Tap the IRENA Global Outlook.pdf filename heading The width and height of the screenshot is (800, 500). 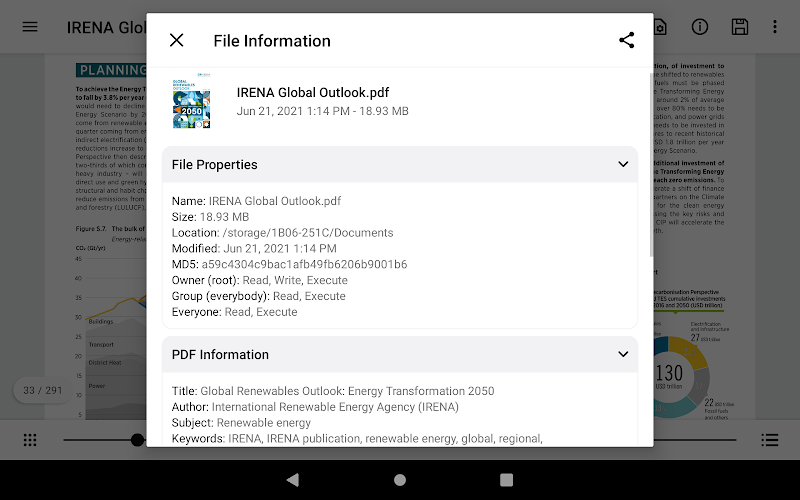click(313, 92)
